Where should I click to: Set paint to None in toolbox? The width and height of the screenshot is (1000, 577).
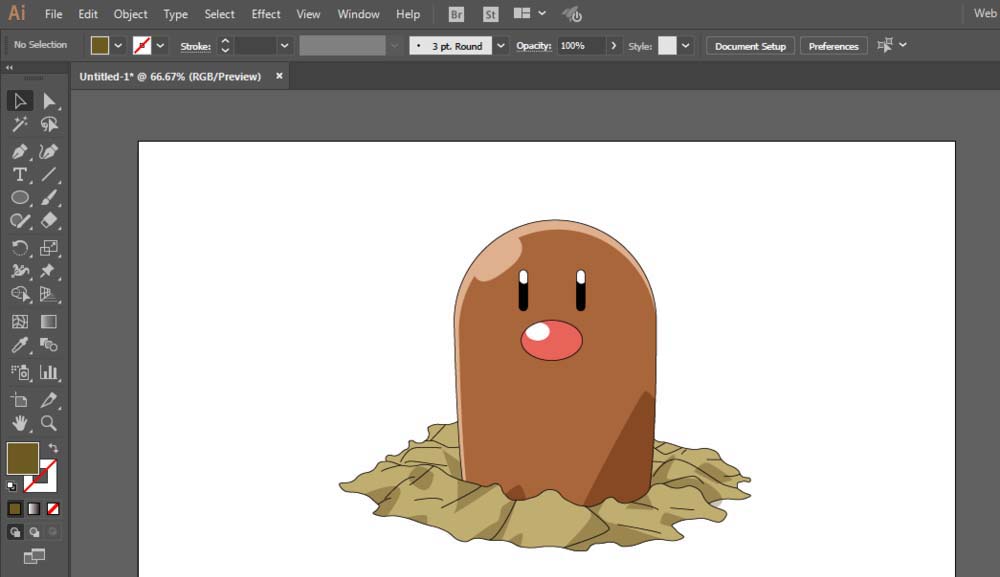(53, 508)
